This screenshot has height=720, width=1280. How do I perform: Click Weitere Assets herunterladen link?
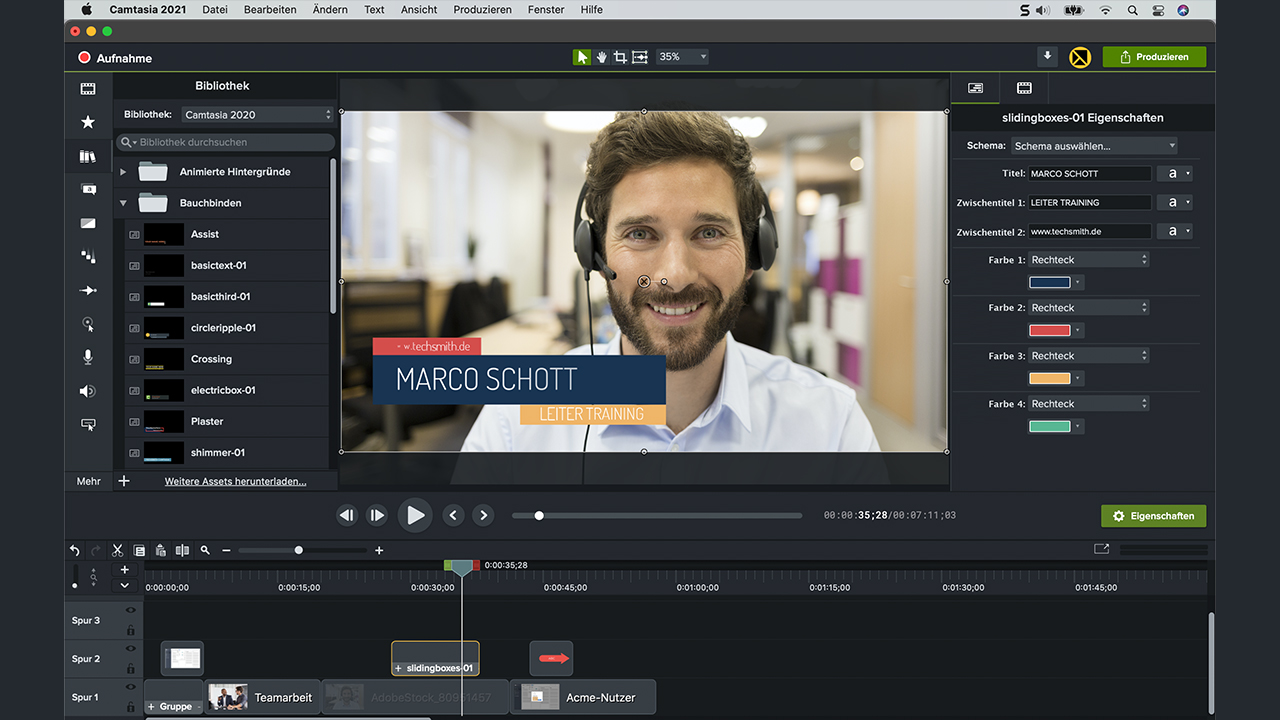coord(235,481)
